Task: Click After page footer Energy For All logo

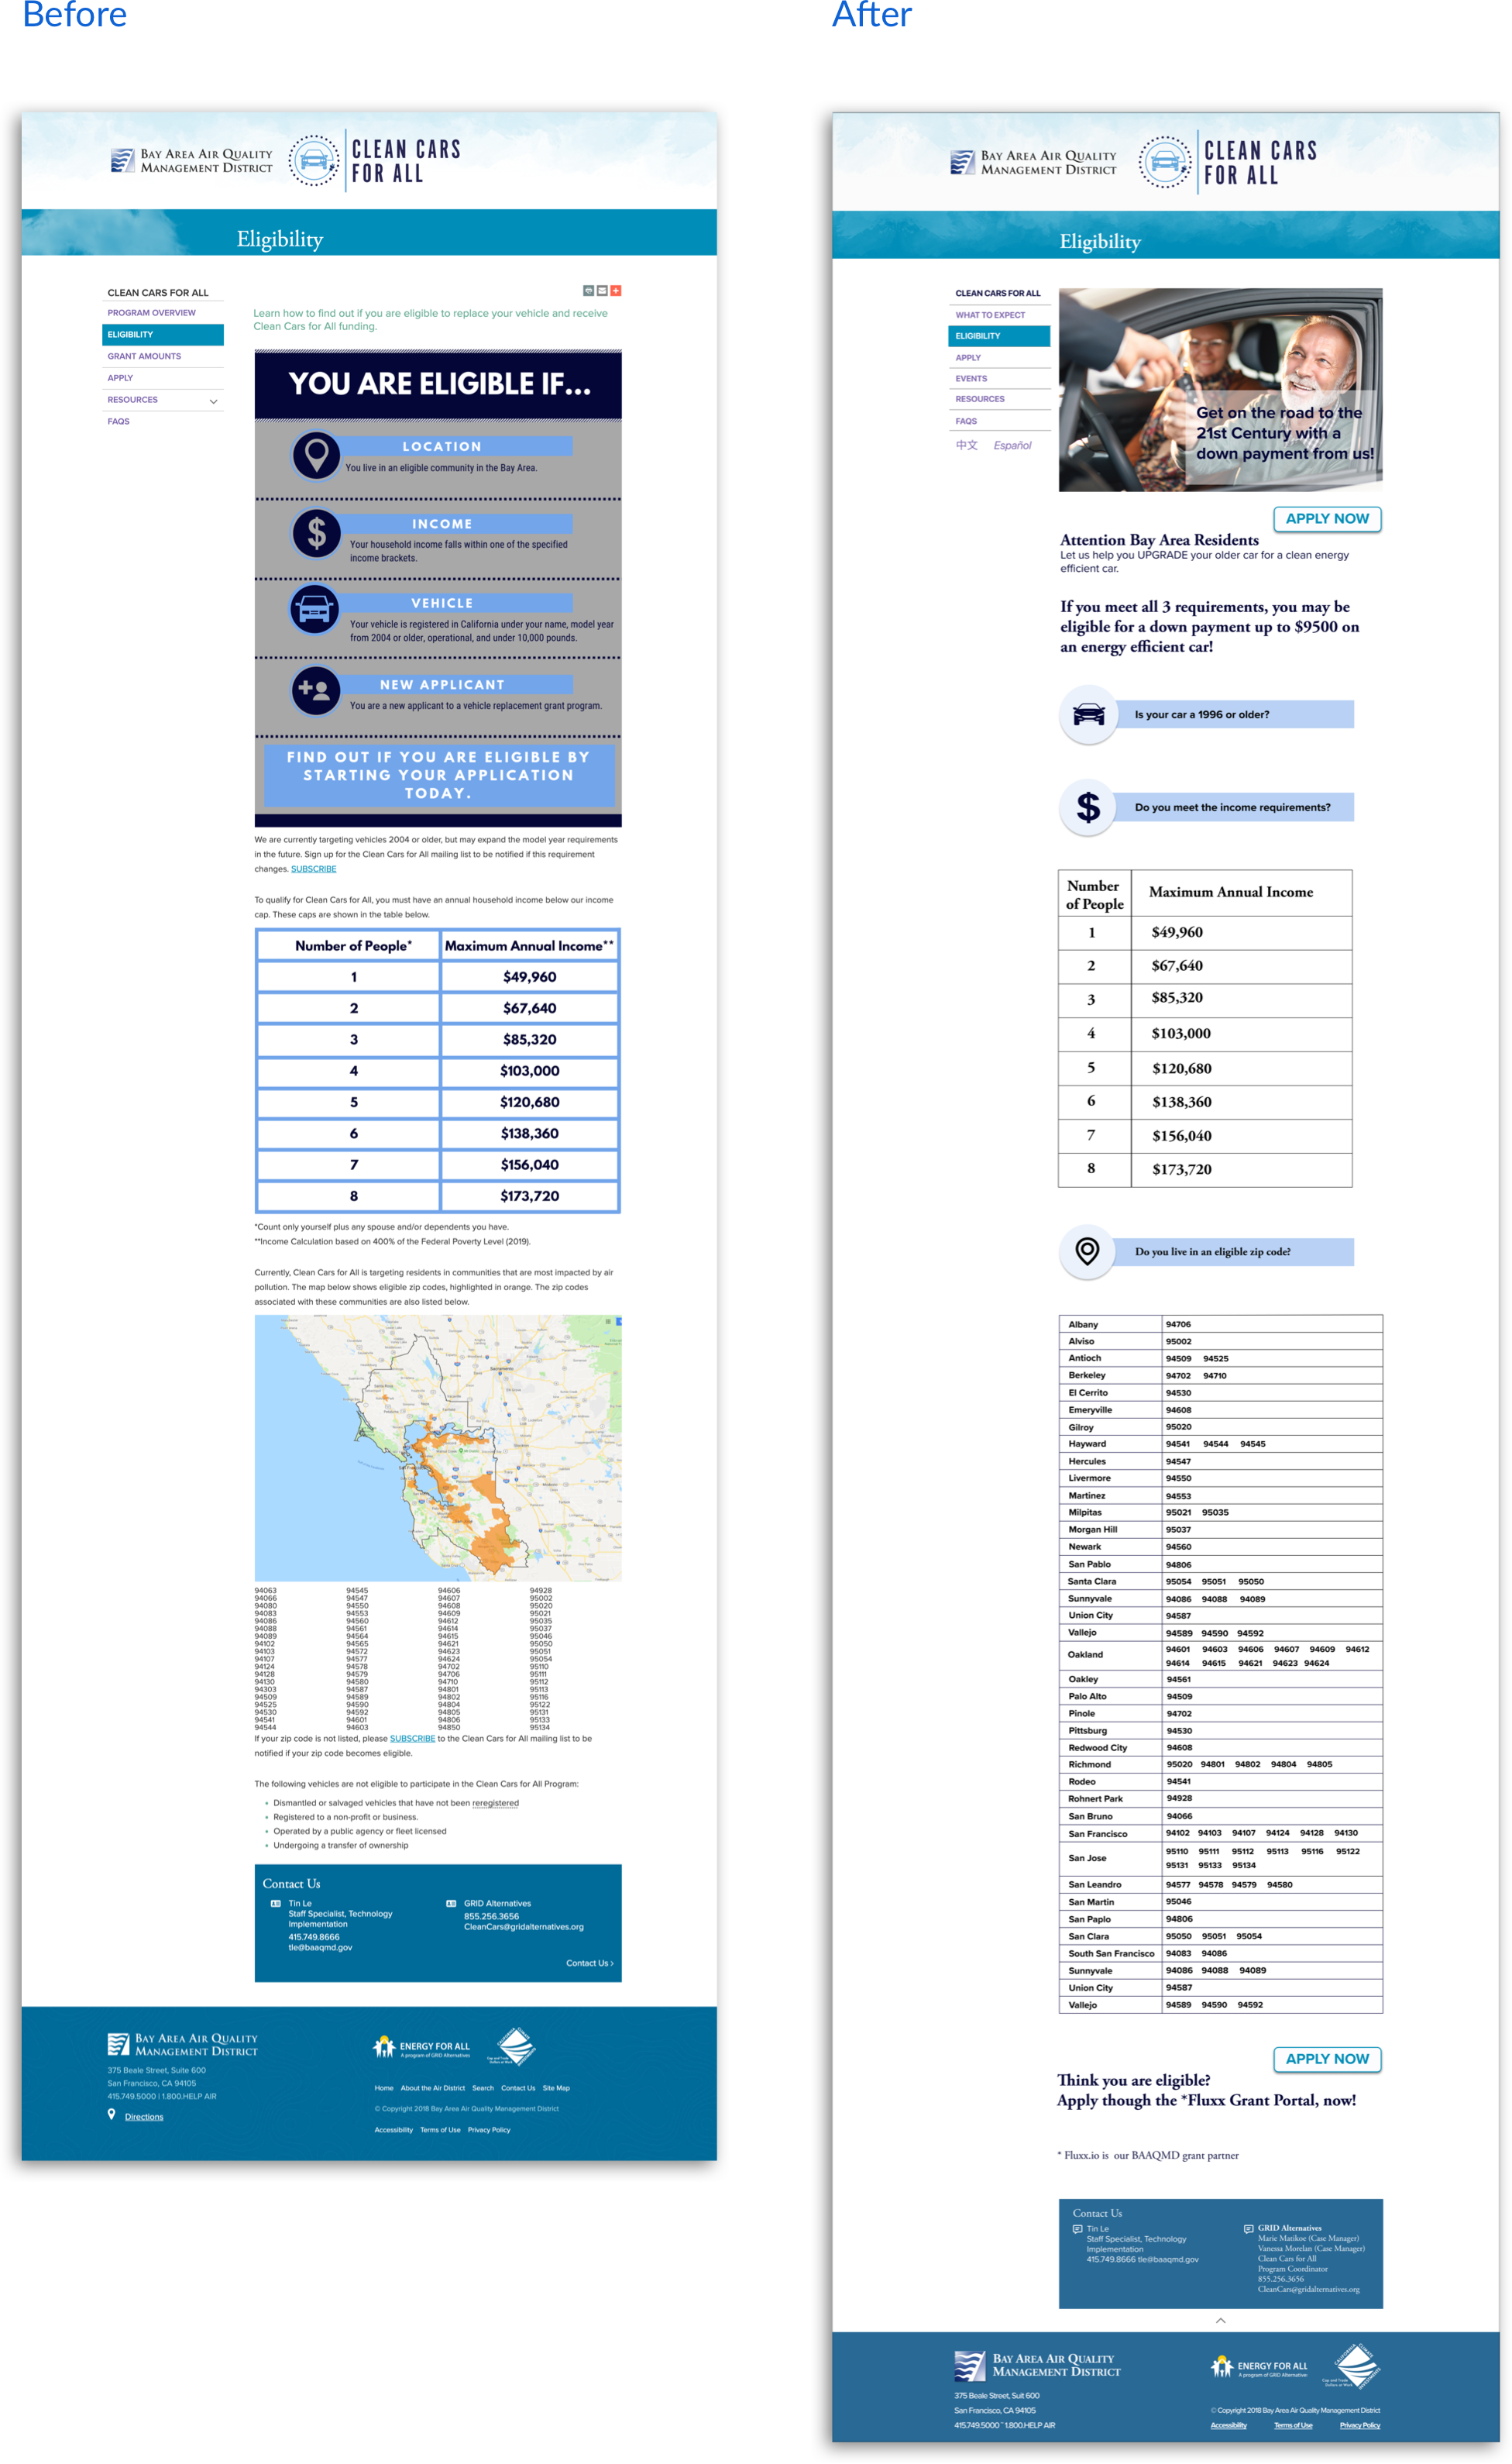Action: [x=1259, y=2367]
